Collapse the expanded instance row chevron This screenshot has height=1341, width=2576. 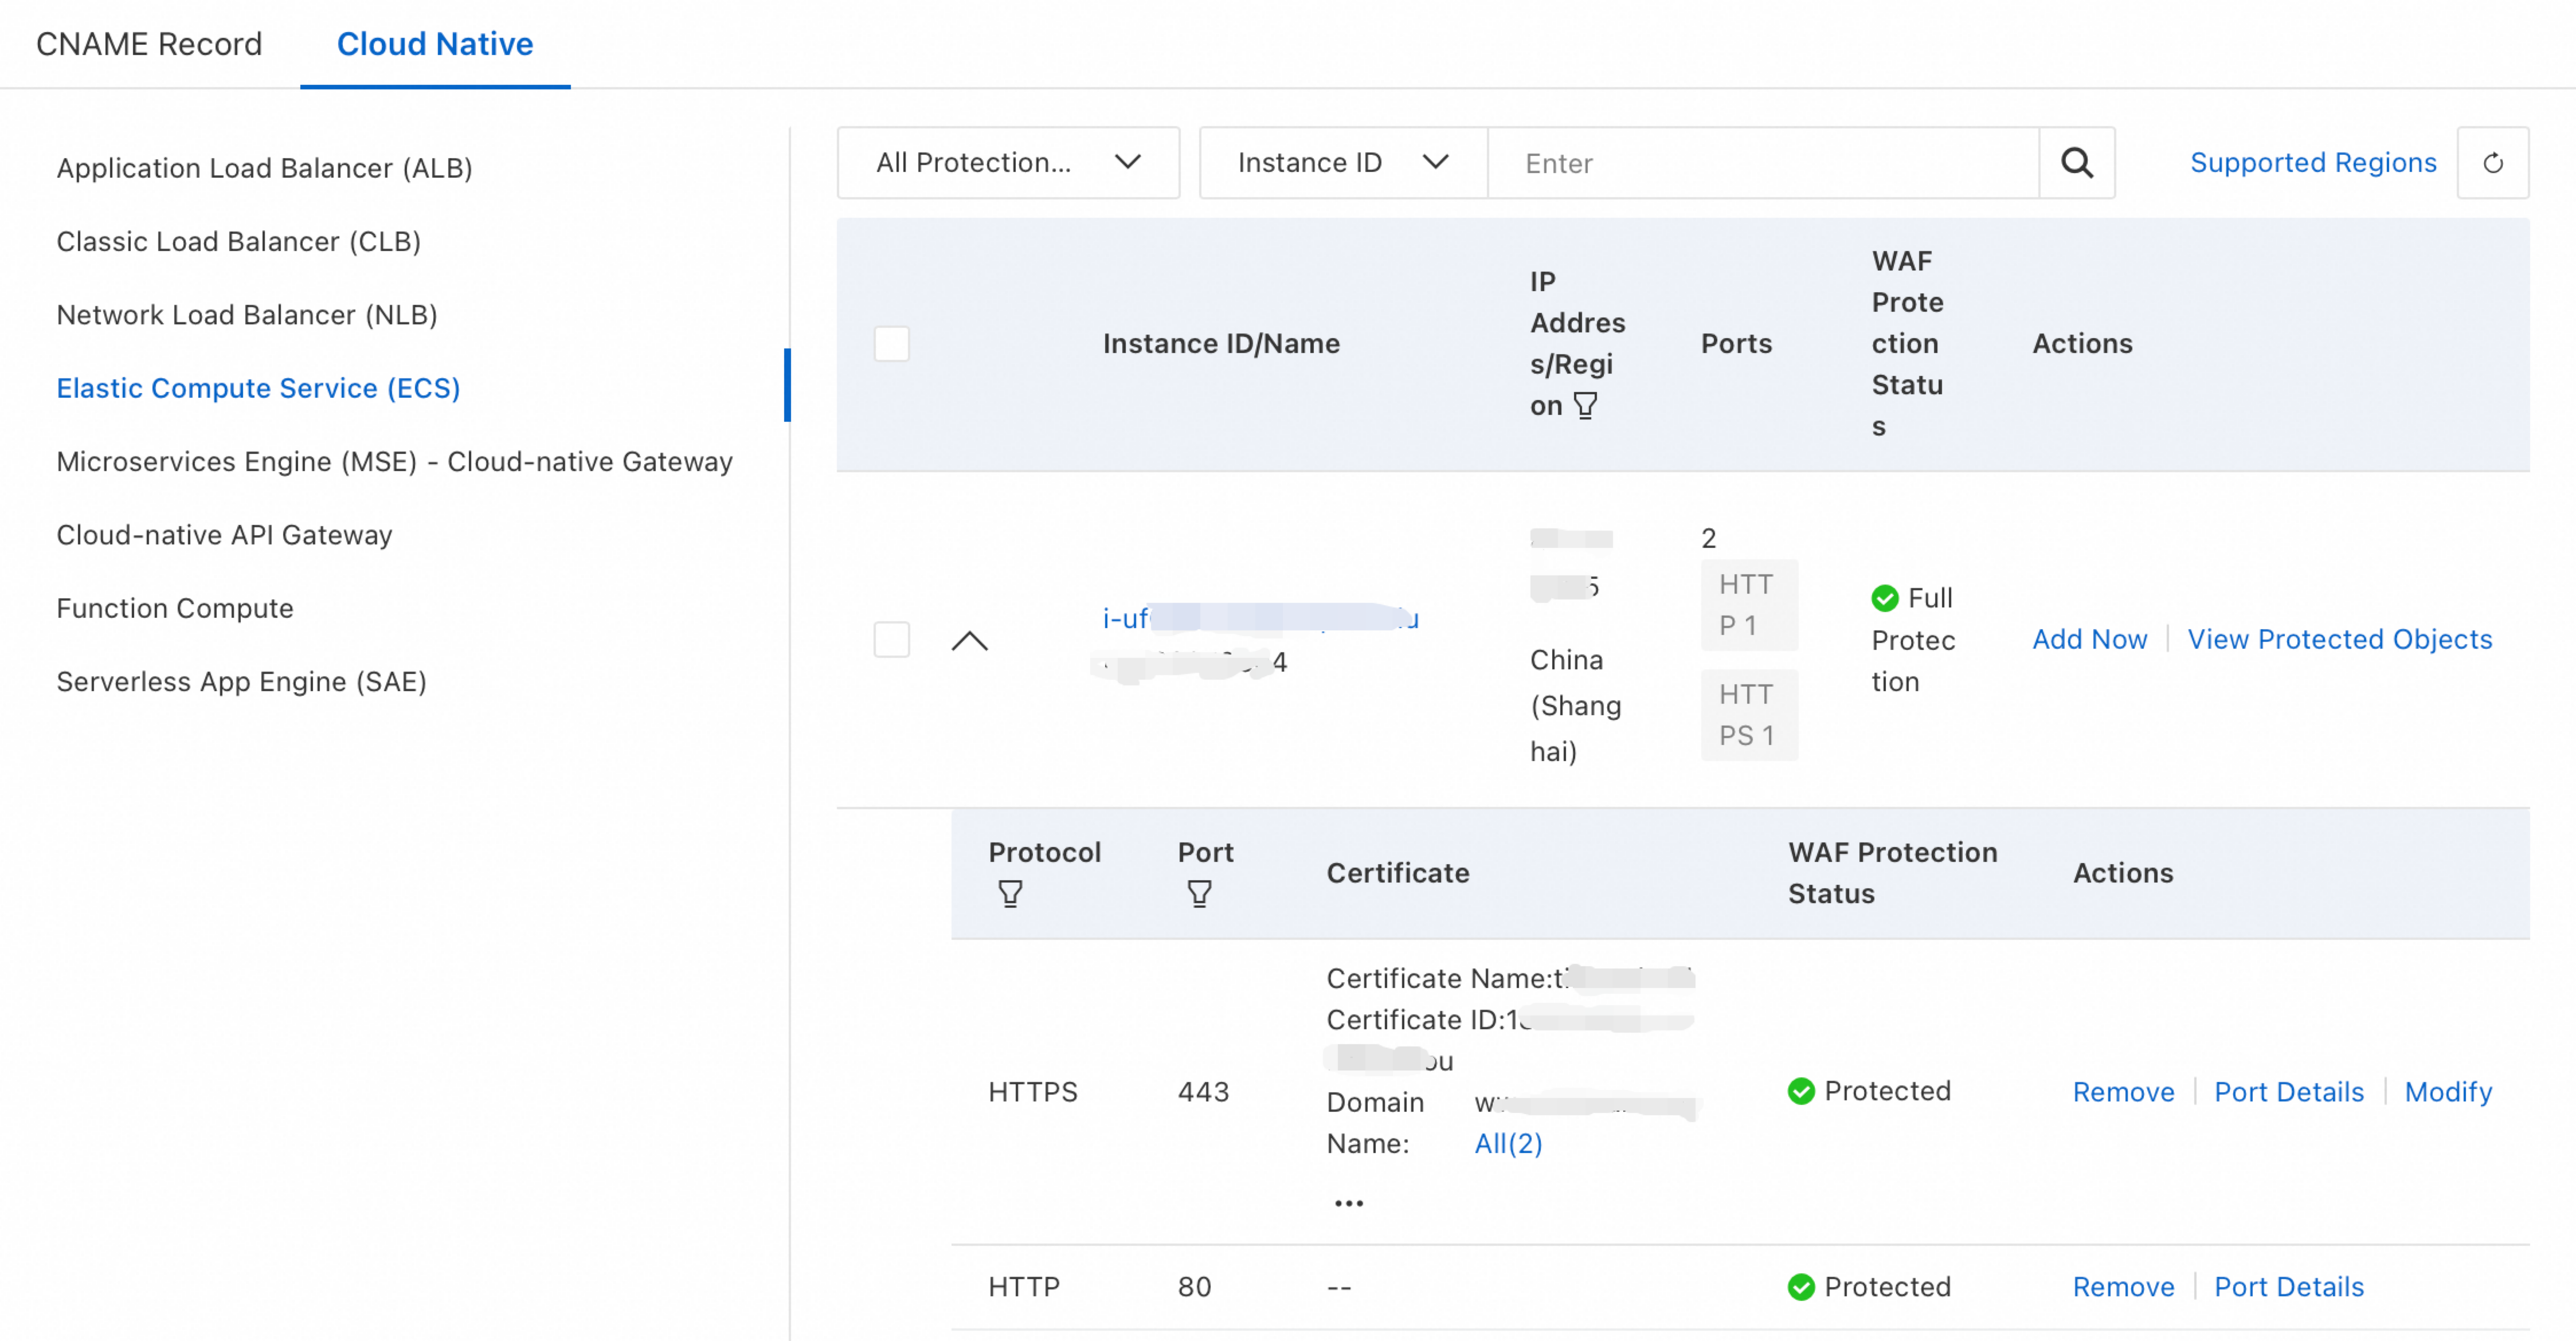[x=969, y=641]
